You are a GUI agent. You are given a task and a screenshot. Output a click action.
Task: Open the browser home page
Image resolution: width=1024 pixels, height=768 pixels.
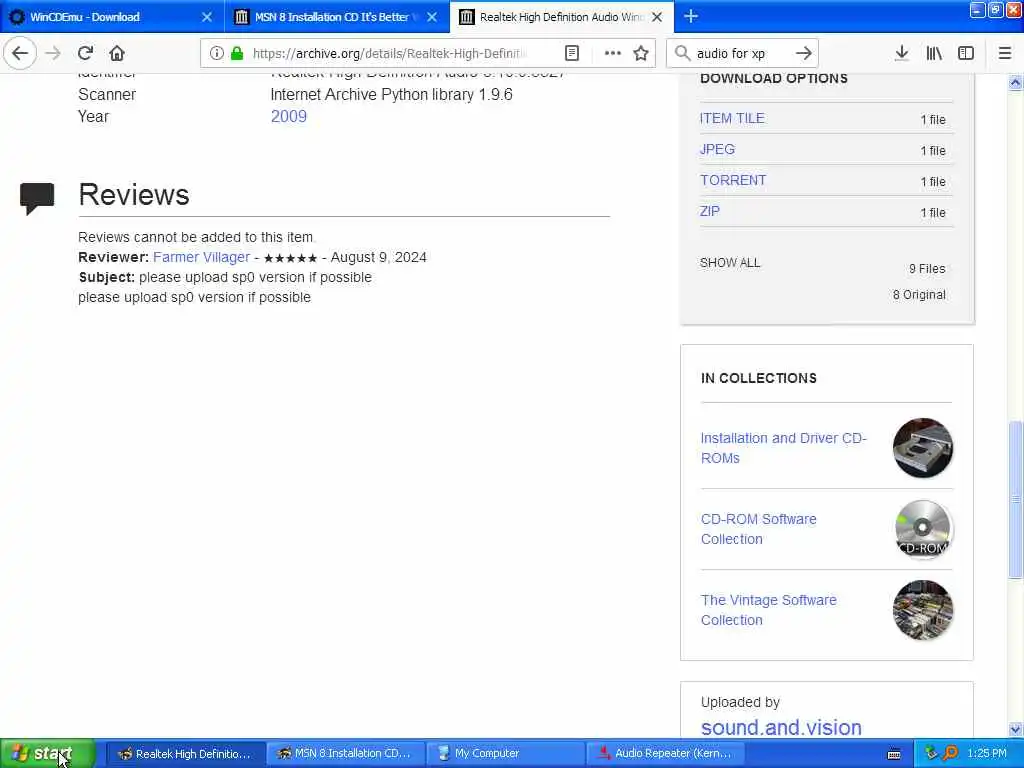[117, 53]
